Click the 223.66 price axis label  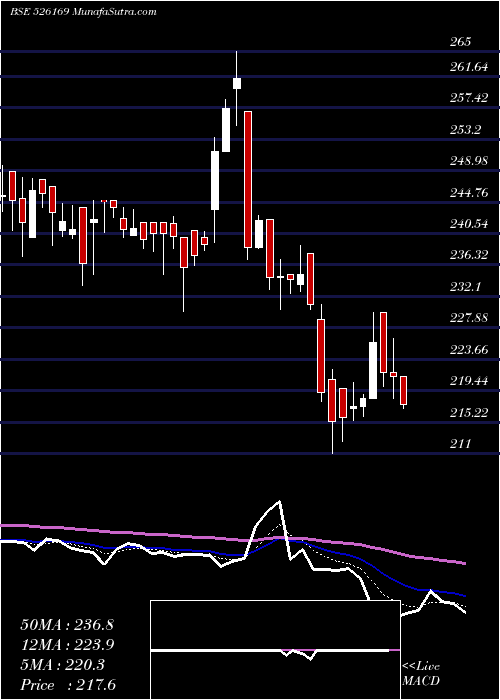(x=469, y=350)
